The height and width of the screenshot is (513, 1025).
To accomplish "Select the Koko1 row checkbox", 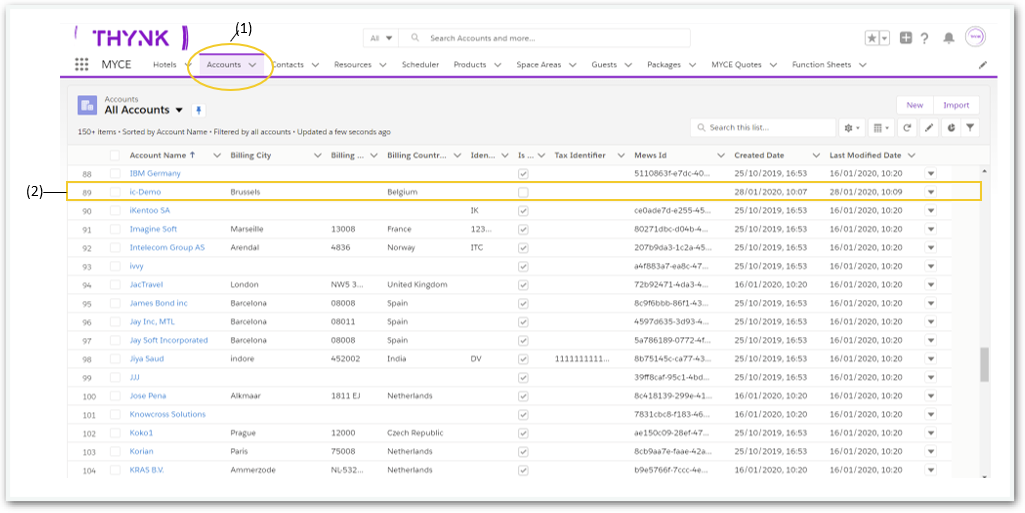I will tap(115, 433).
